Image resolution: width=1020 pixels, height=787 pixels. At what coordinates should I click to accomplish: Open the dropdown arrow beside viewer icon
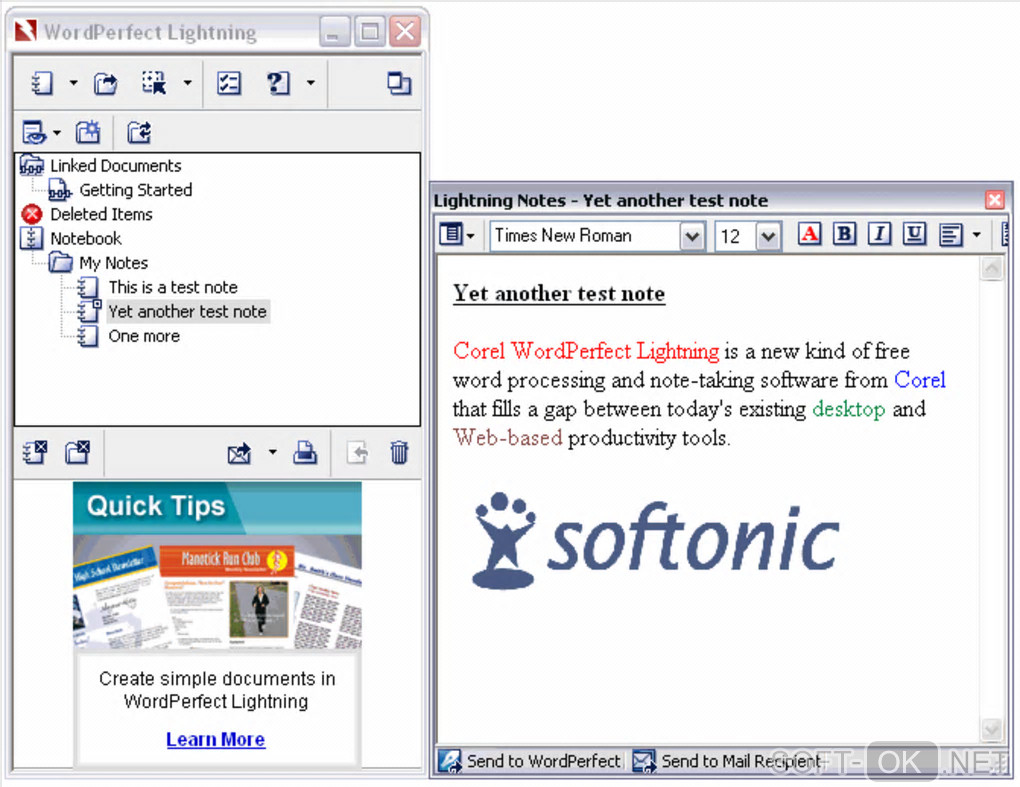click(x=57, y=133)
